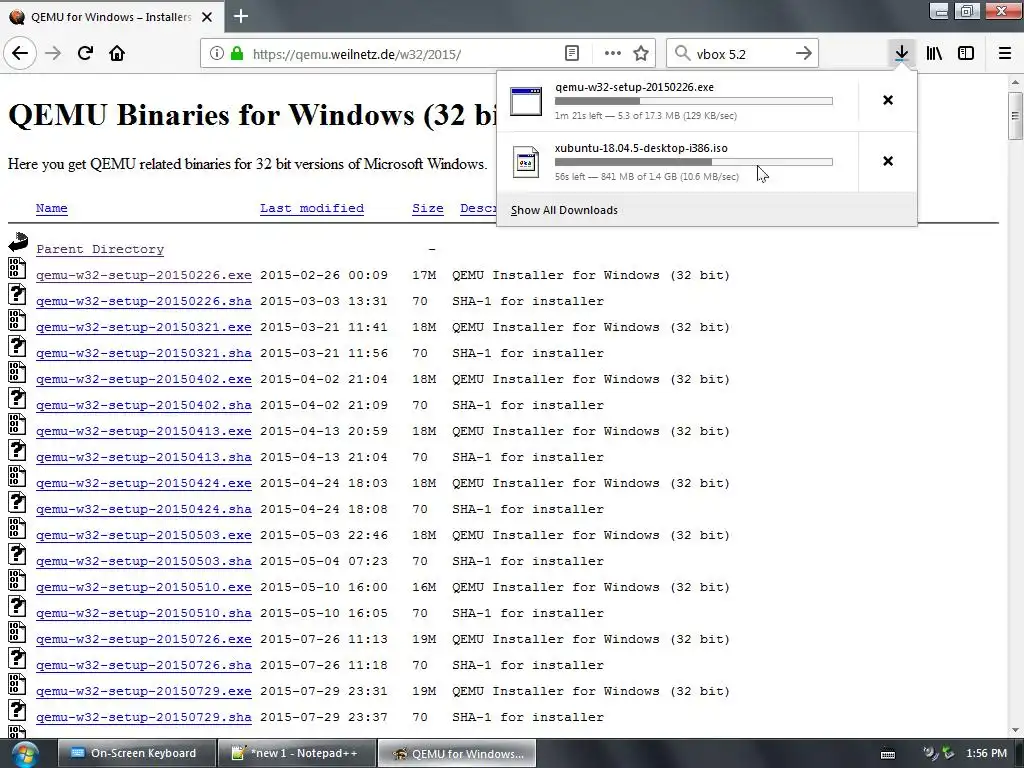Click the search box containing vbox 5.2

pos(741,54)
